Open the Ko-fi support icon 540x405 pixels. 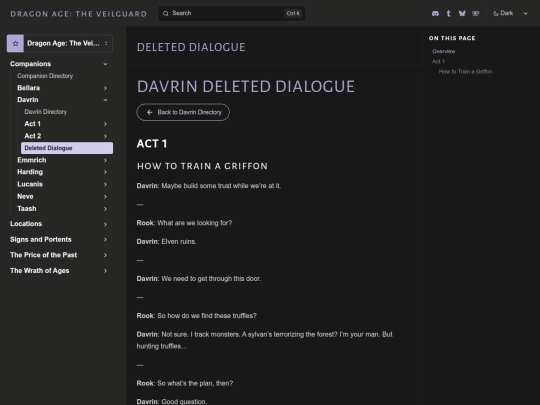coord(476,13)
